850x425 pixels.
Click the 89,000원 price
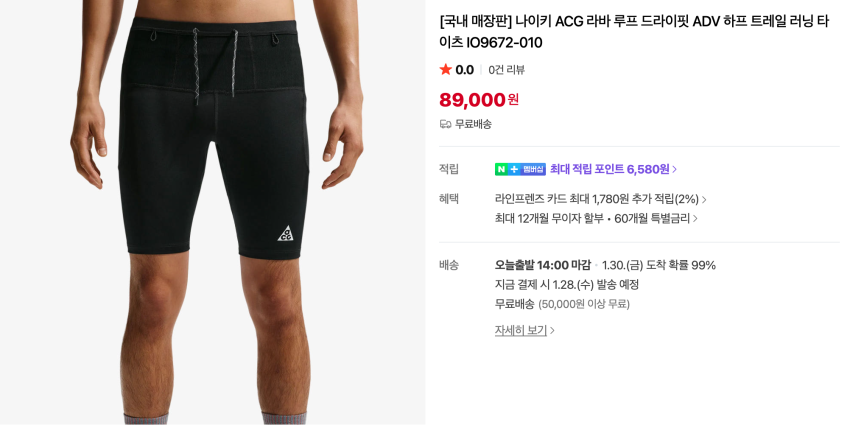478,100
